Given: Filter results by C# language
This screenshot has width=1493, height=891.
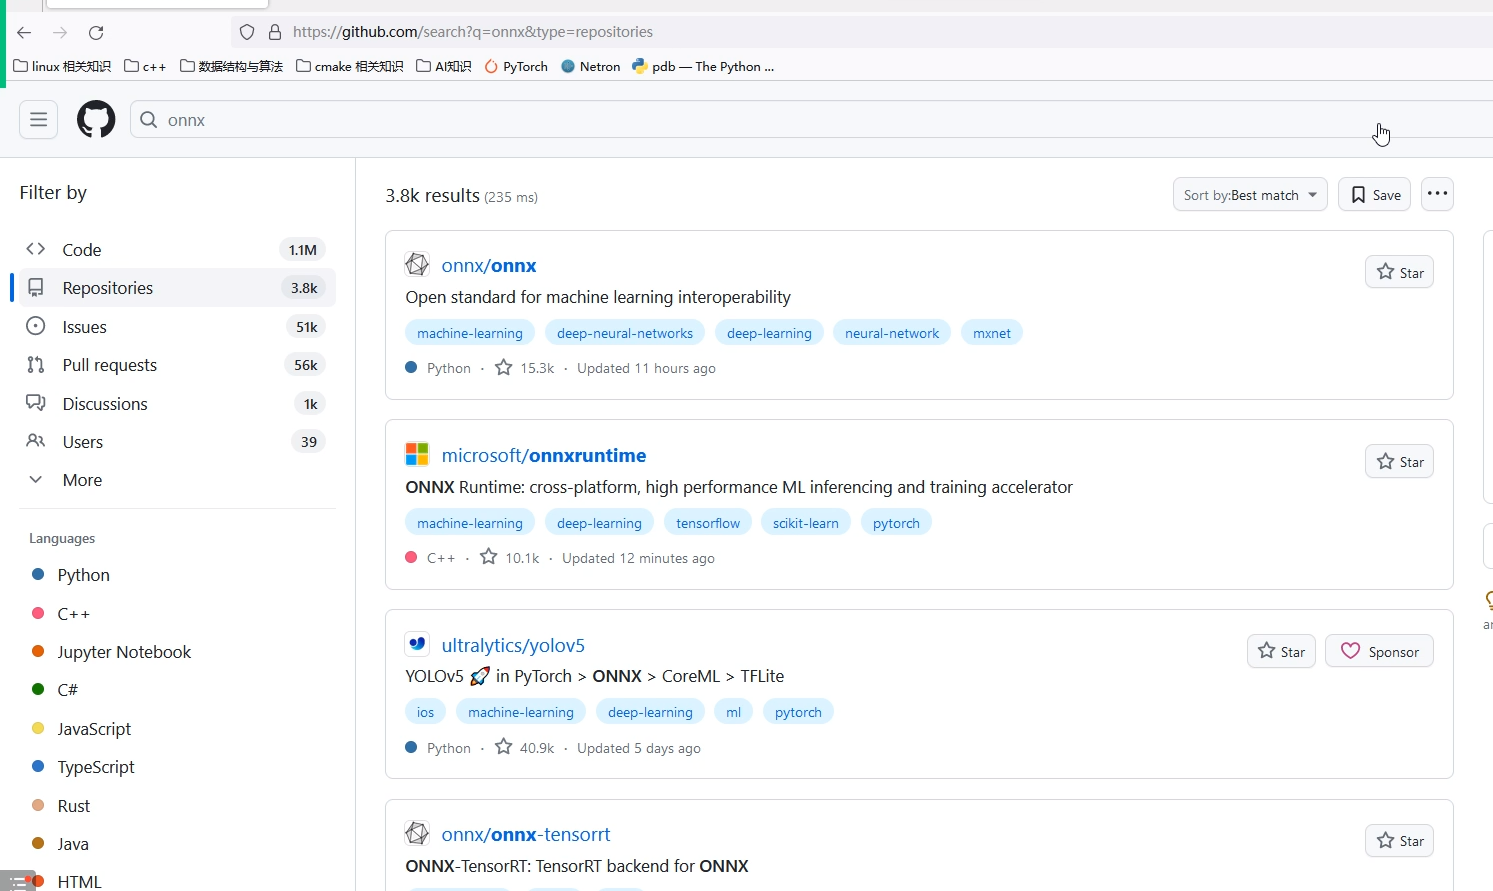Looking at the screenshot, I should 67,690.
